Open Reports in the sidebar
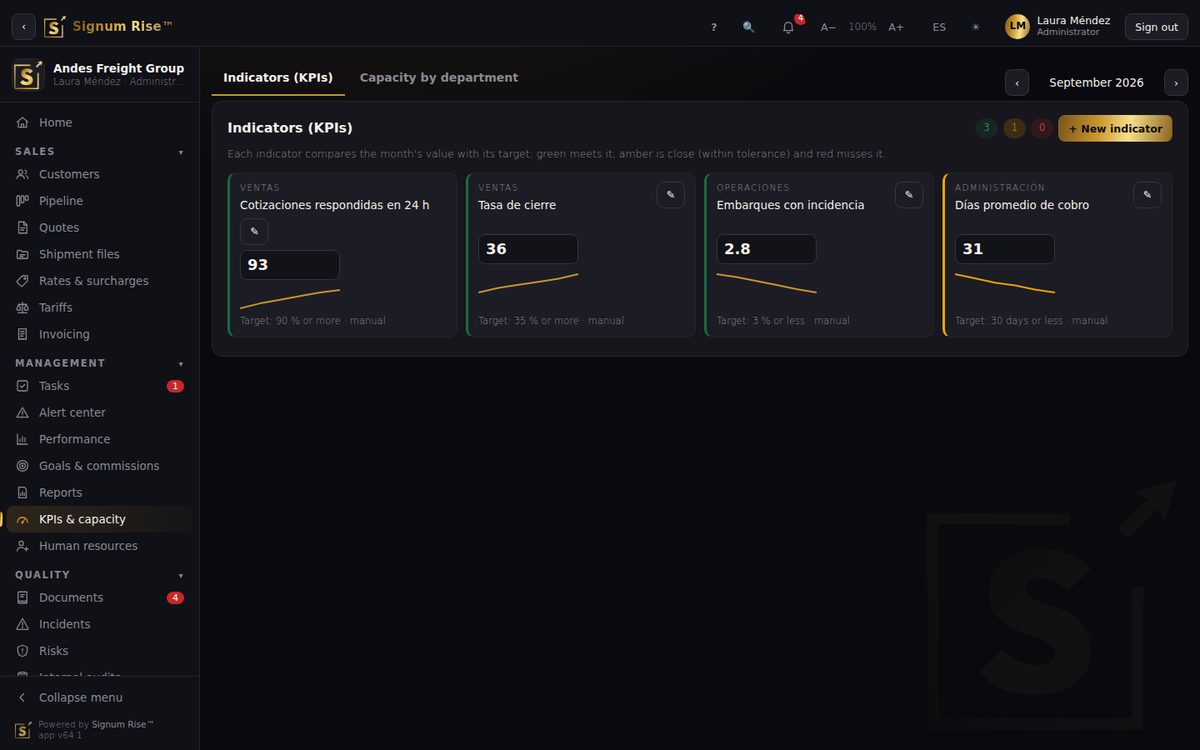This screenshot has width=1200, height=750. (100, 492)
